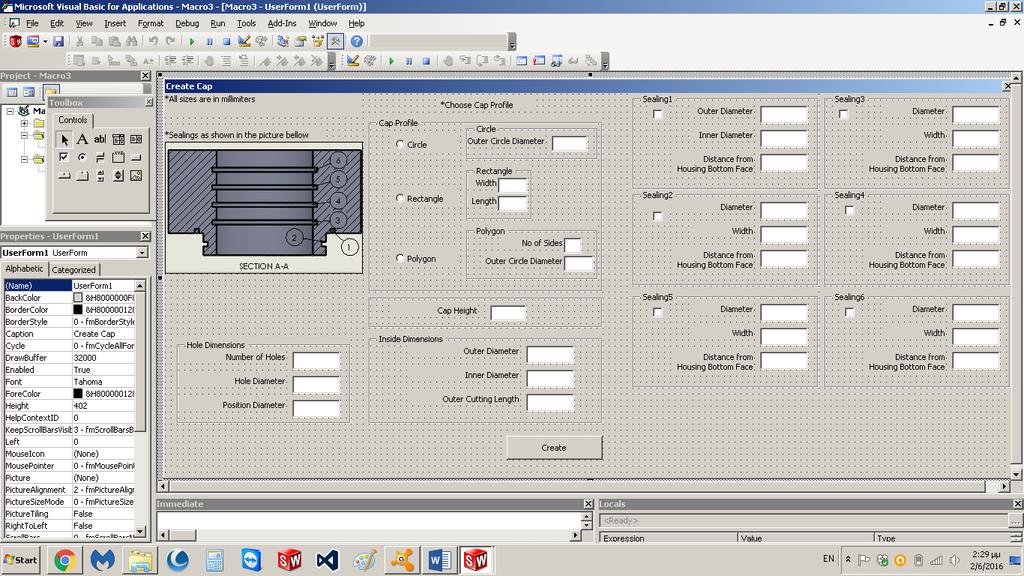
Task: Select the ListBox control in Toolbox
Action: tap(136, 139)
